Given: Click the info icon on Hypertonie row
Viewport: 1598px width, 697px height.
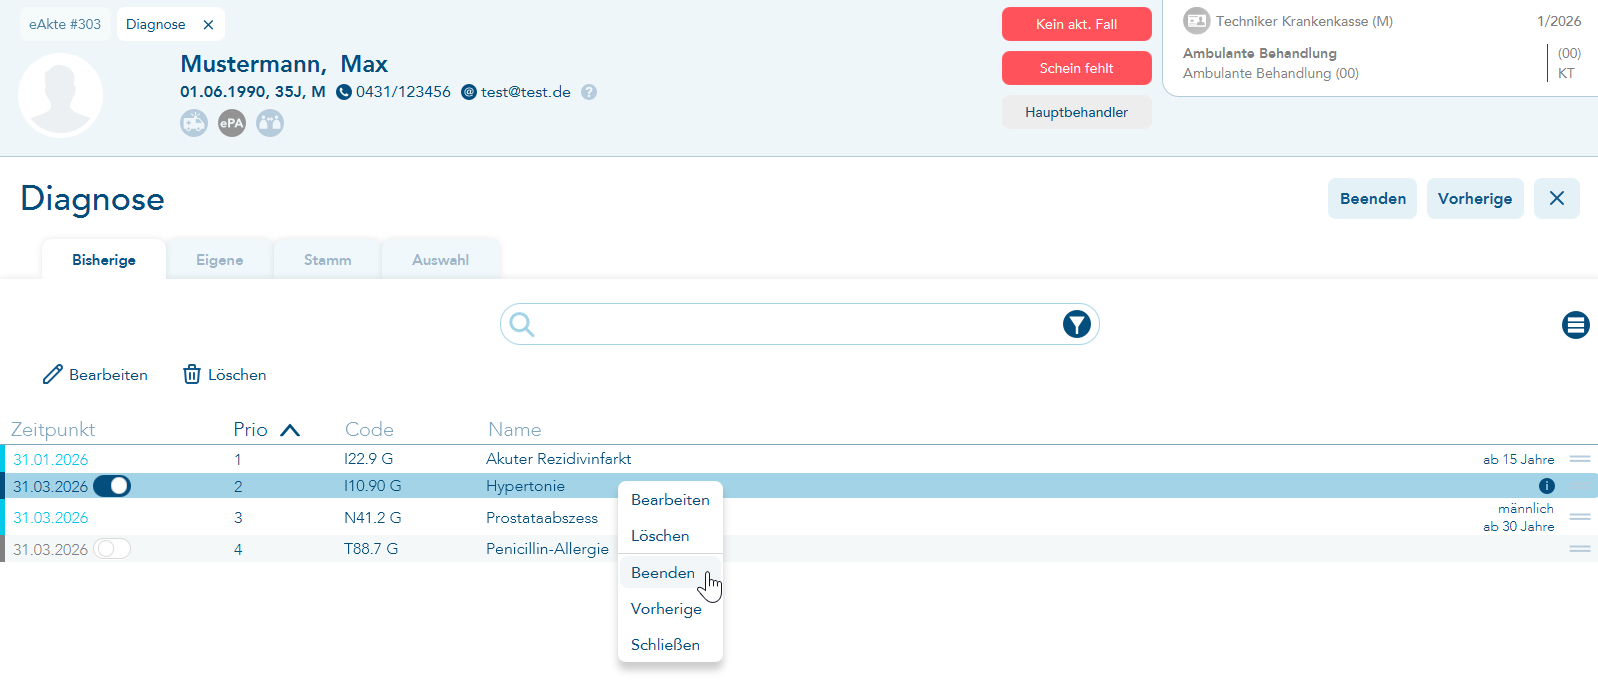Looking at the screenshot, I should pos(1546,486).
